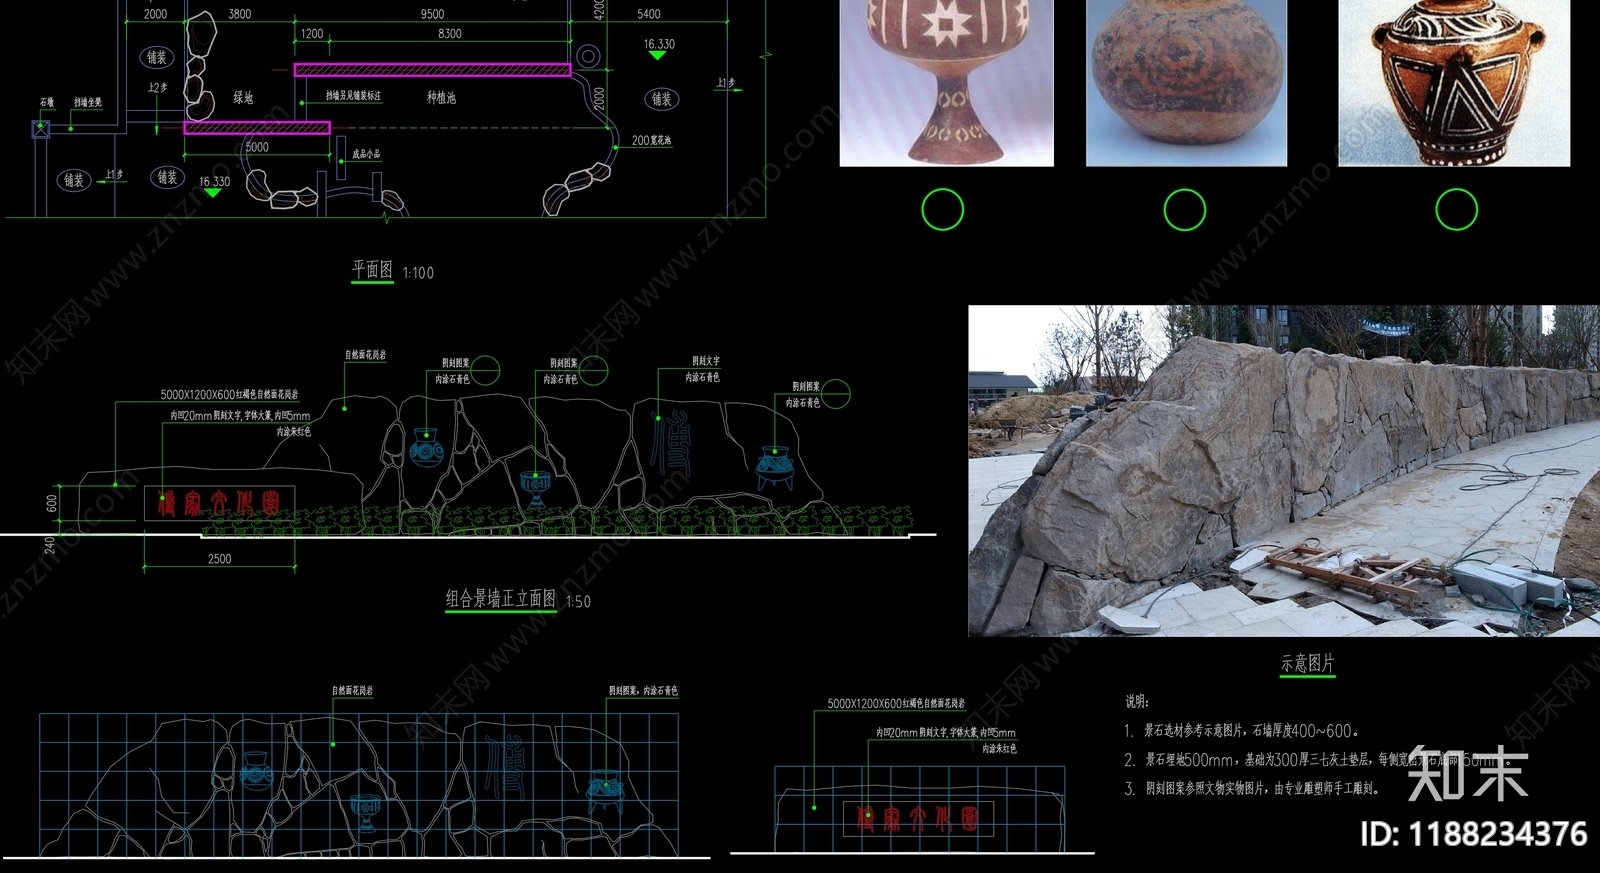Viewport: 1600px width, 873px height.
Task: Click the green circle under the zigzag jar photo
Action: (1456, 209)
